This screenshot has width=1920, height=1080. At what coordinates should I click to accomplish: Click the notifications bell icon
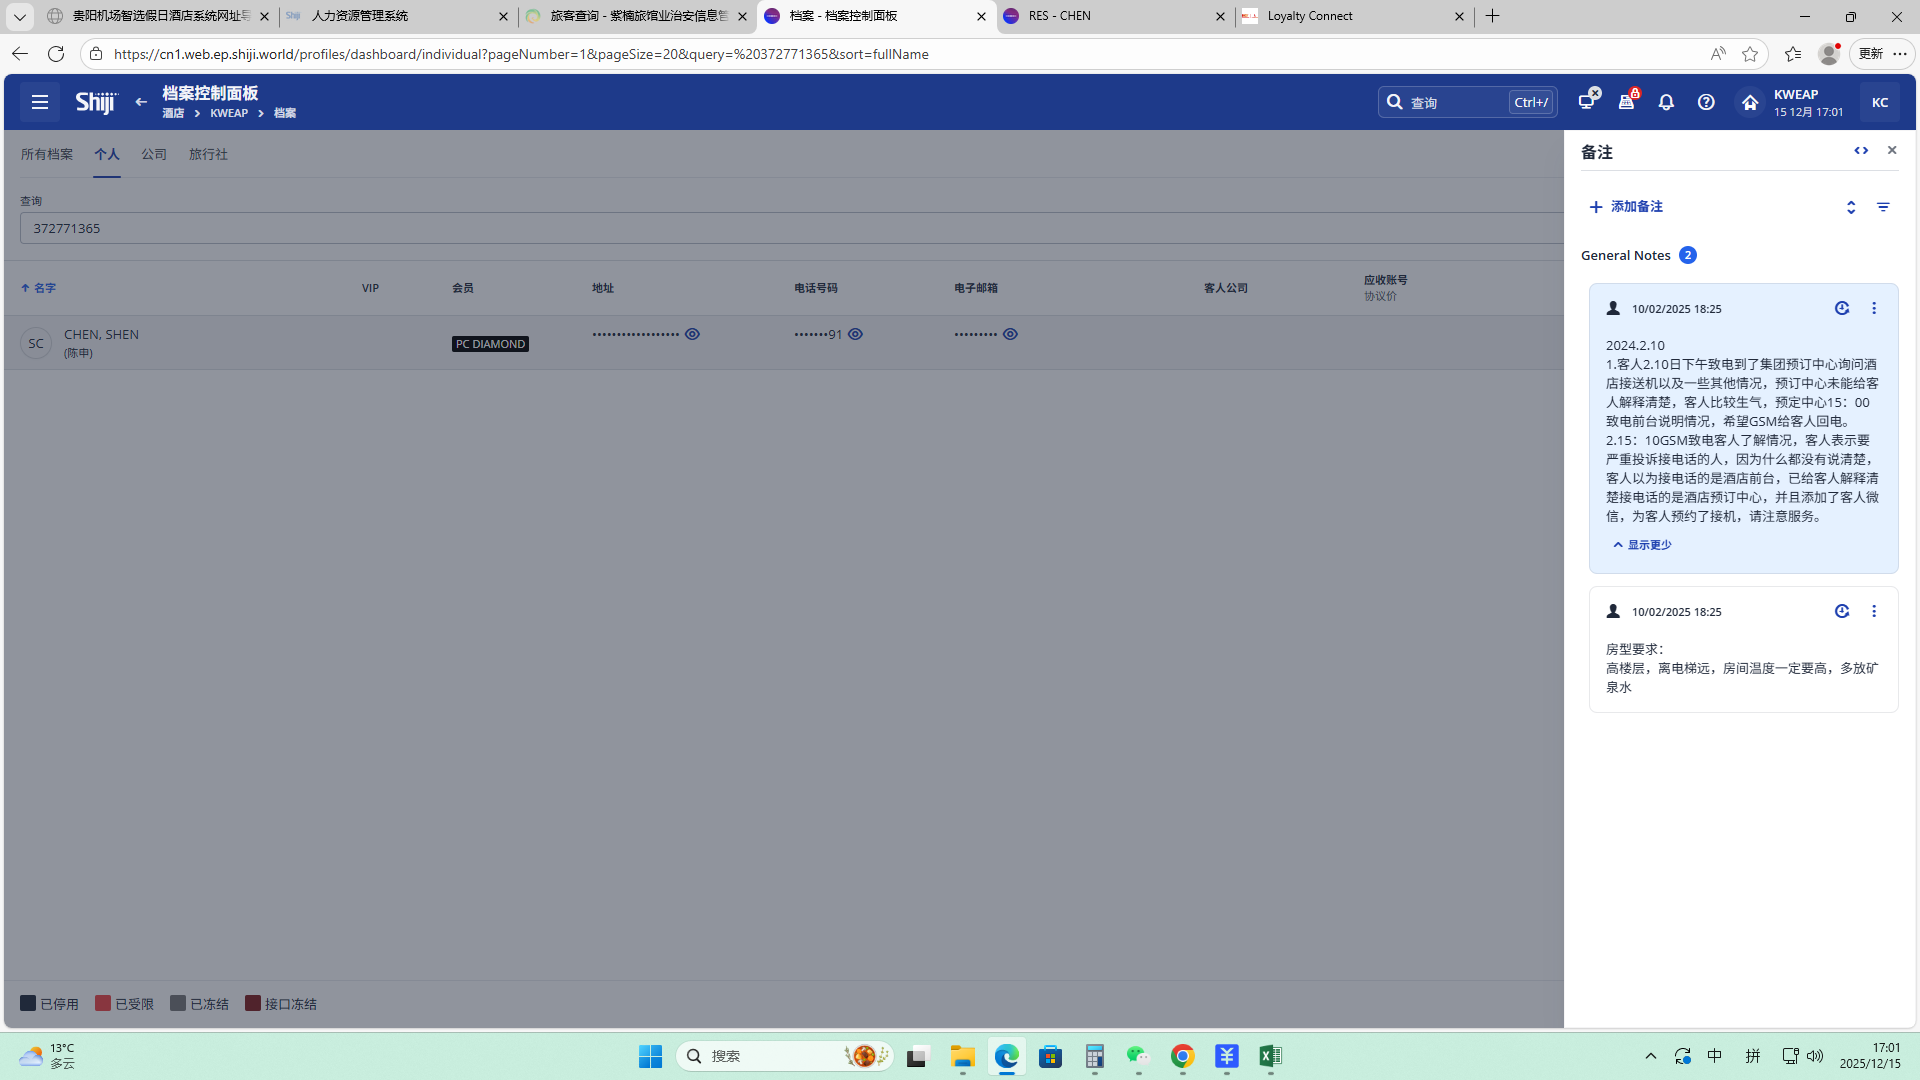point(1666,102)
